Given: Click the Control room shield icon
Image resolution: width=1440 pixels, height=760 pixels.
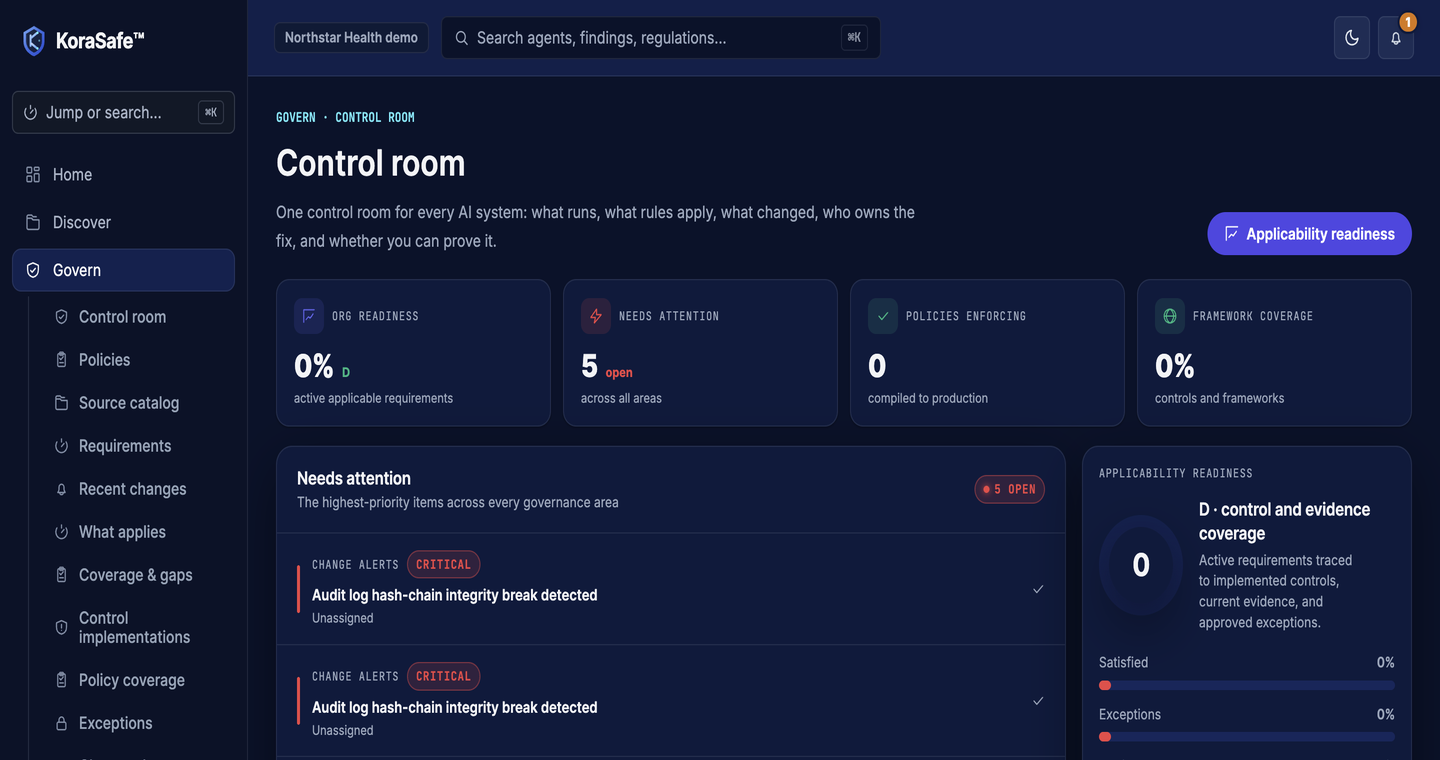Looking at the screenshot, I should pos(61,317).
